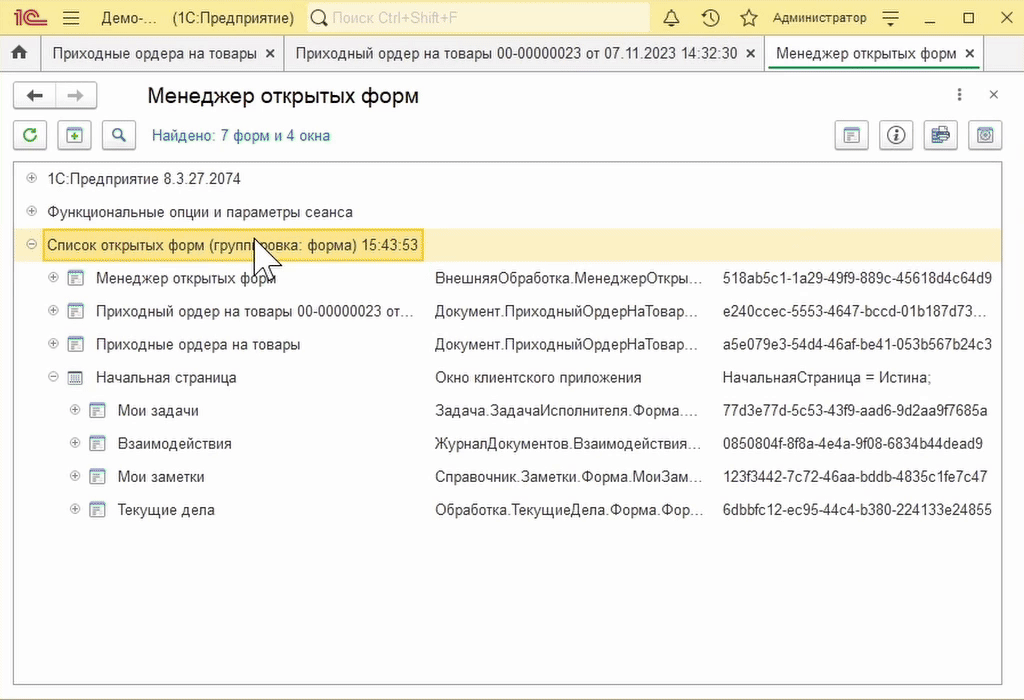
Task: Click the info circle toolbar button
Action: pyautogui.click(x=896, y=135)
